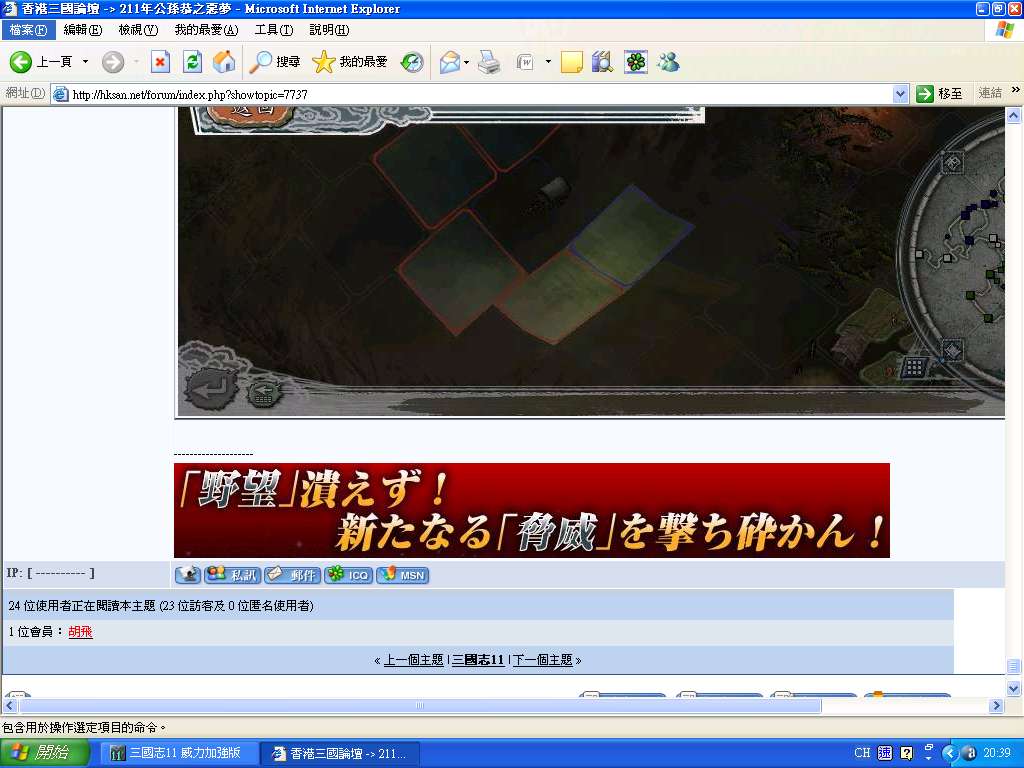Screen dimensions: 1024x768
Task: Click the 郵件 email button
Action: coord(293,575)
